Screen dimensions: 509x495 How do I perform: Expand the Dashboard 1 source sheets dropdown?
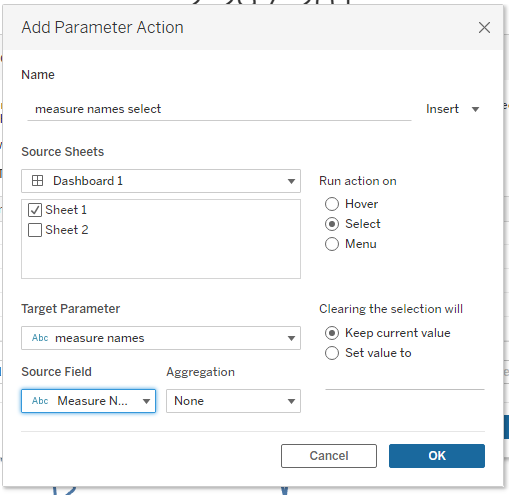161,181
